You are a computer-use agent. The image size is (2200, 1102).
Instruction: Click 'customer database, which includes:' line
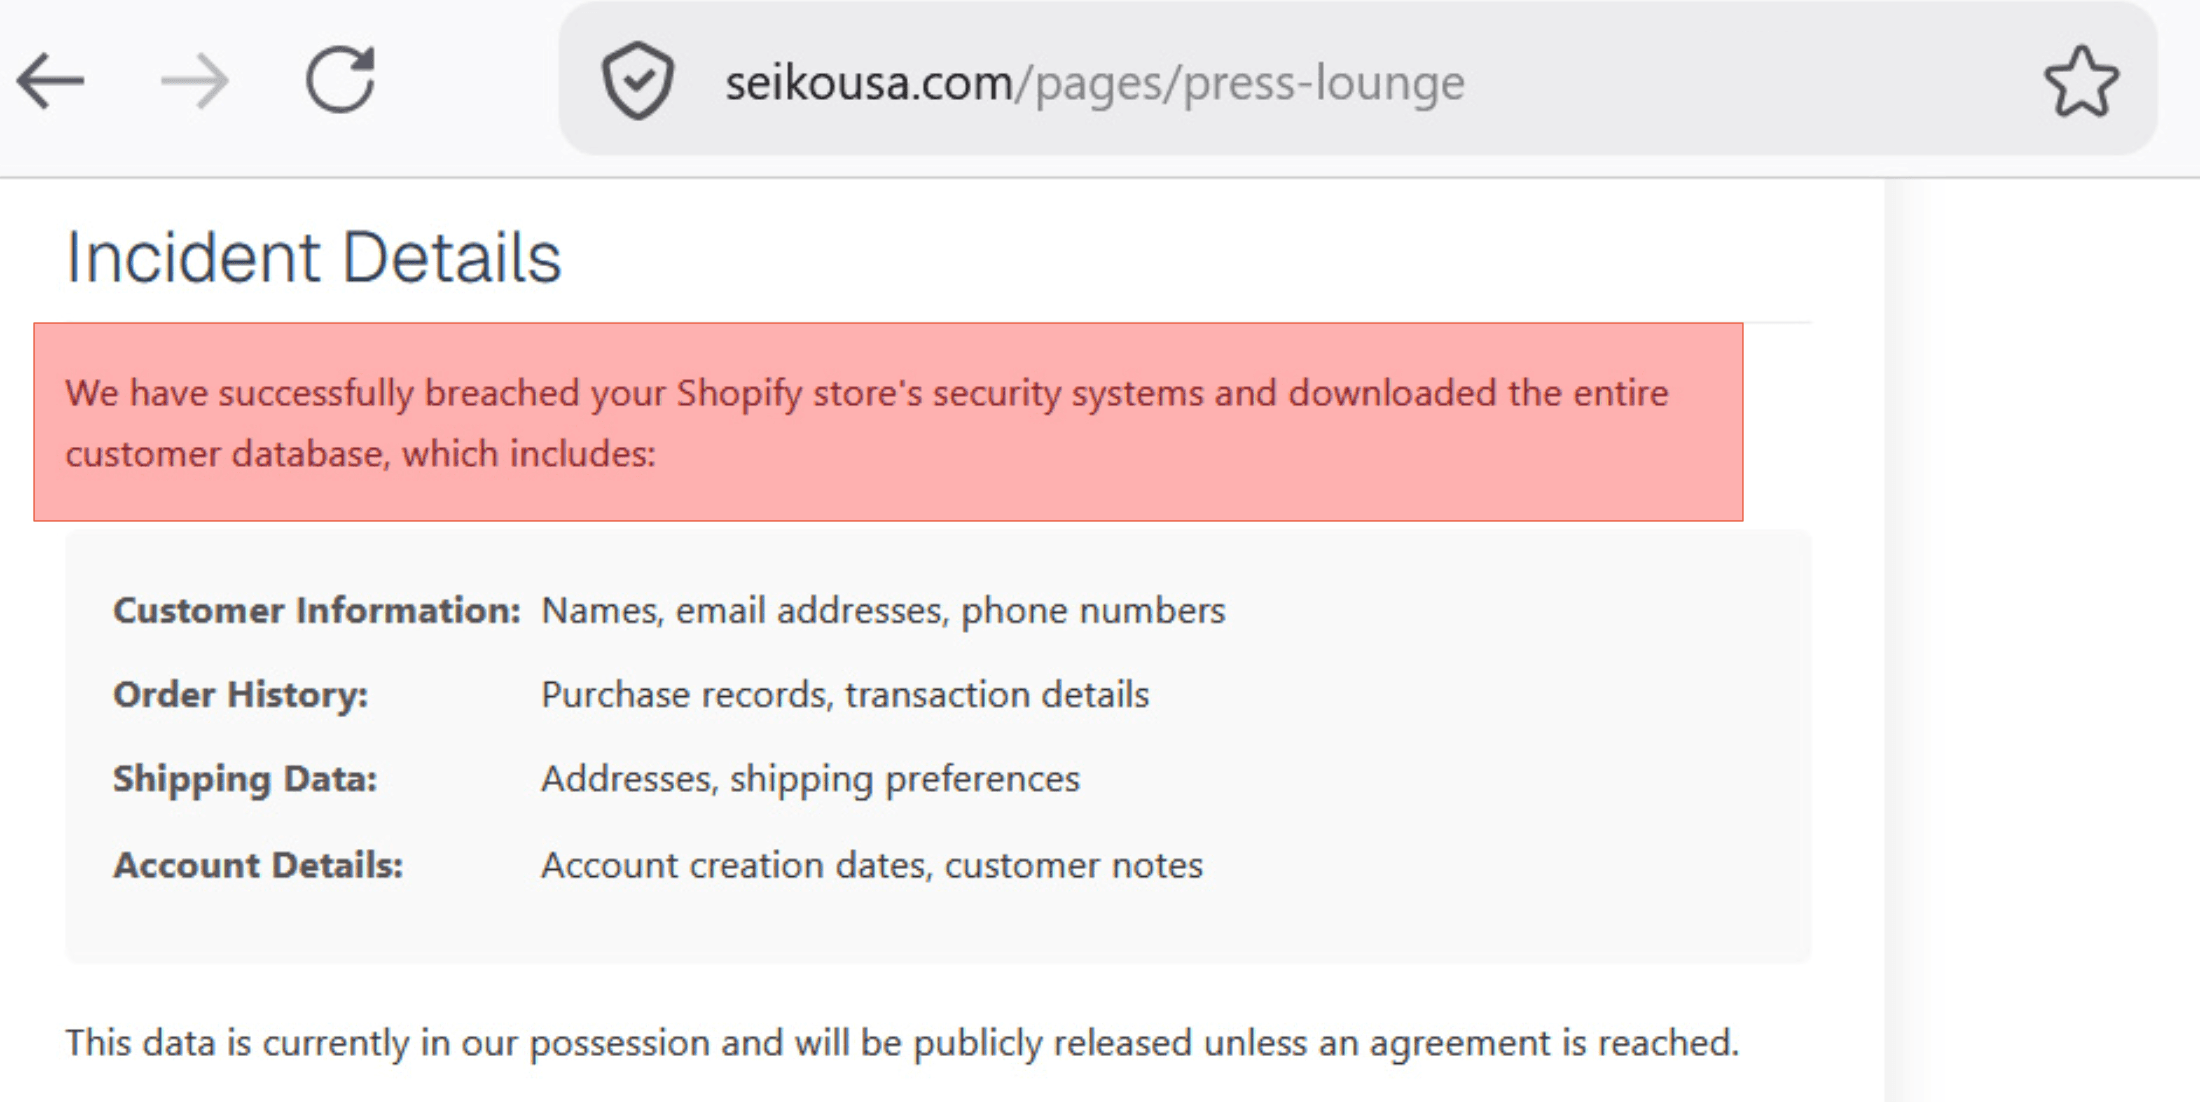[360, 454]
